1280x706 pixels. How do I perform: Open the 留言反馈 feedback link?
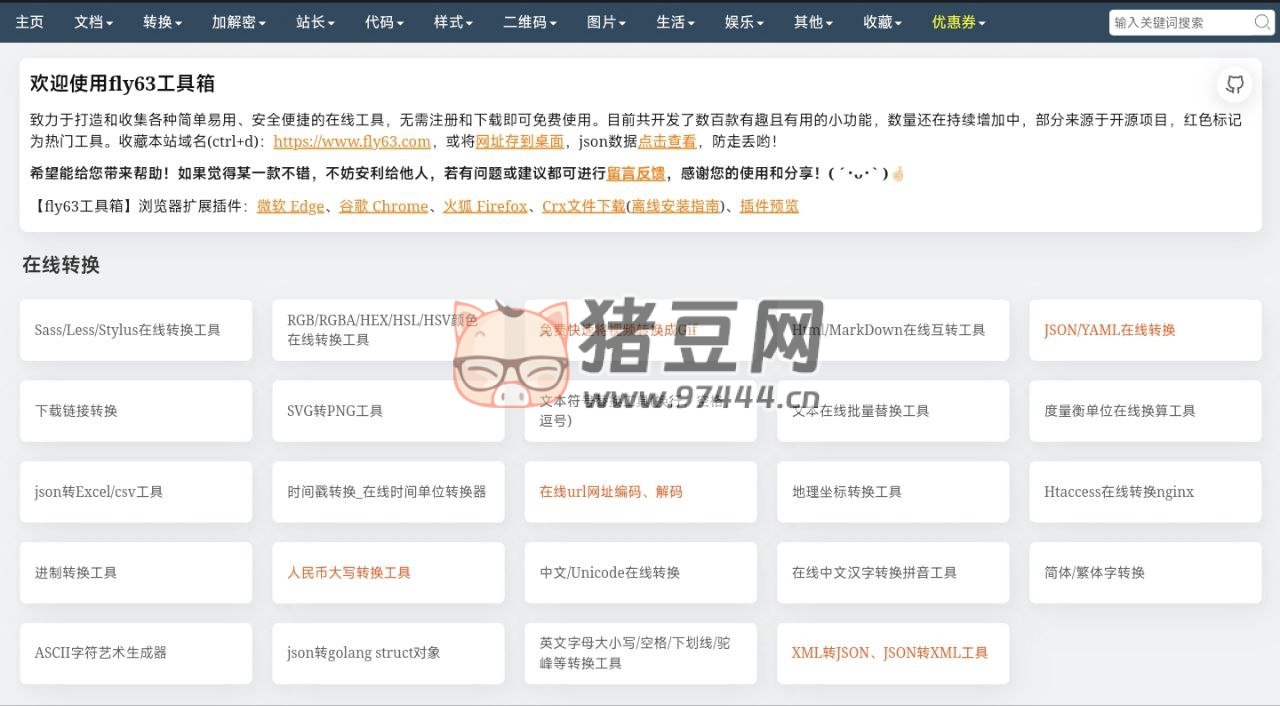[x=637, y=175]
